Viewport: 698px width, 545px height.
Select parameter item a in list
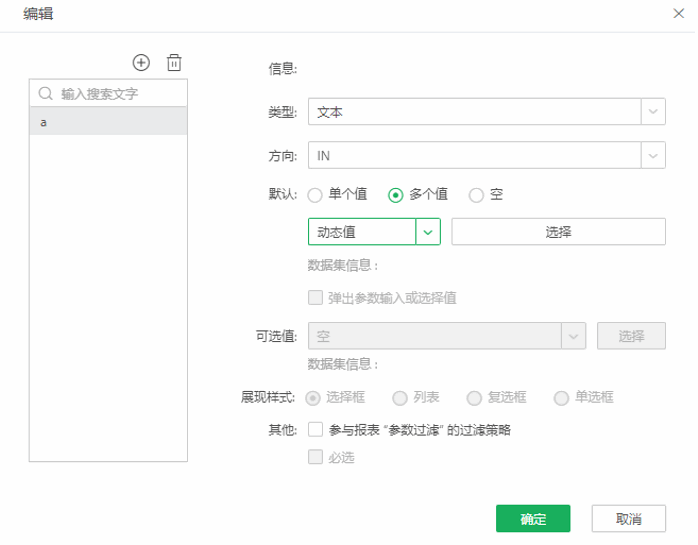(108, 122)
